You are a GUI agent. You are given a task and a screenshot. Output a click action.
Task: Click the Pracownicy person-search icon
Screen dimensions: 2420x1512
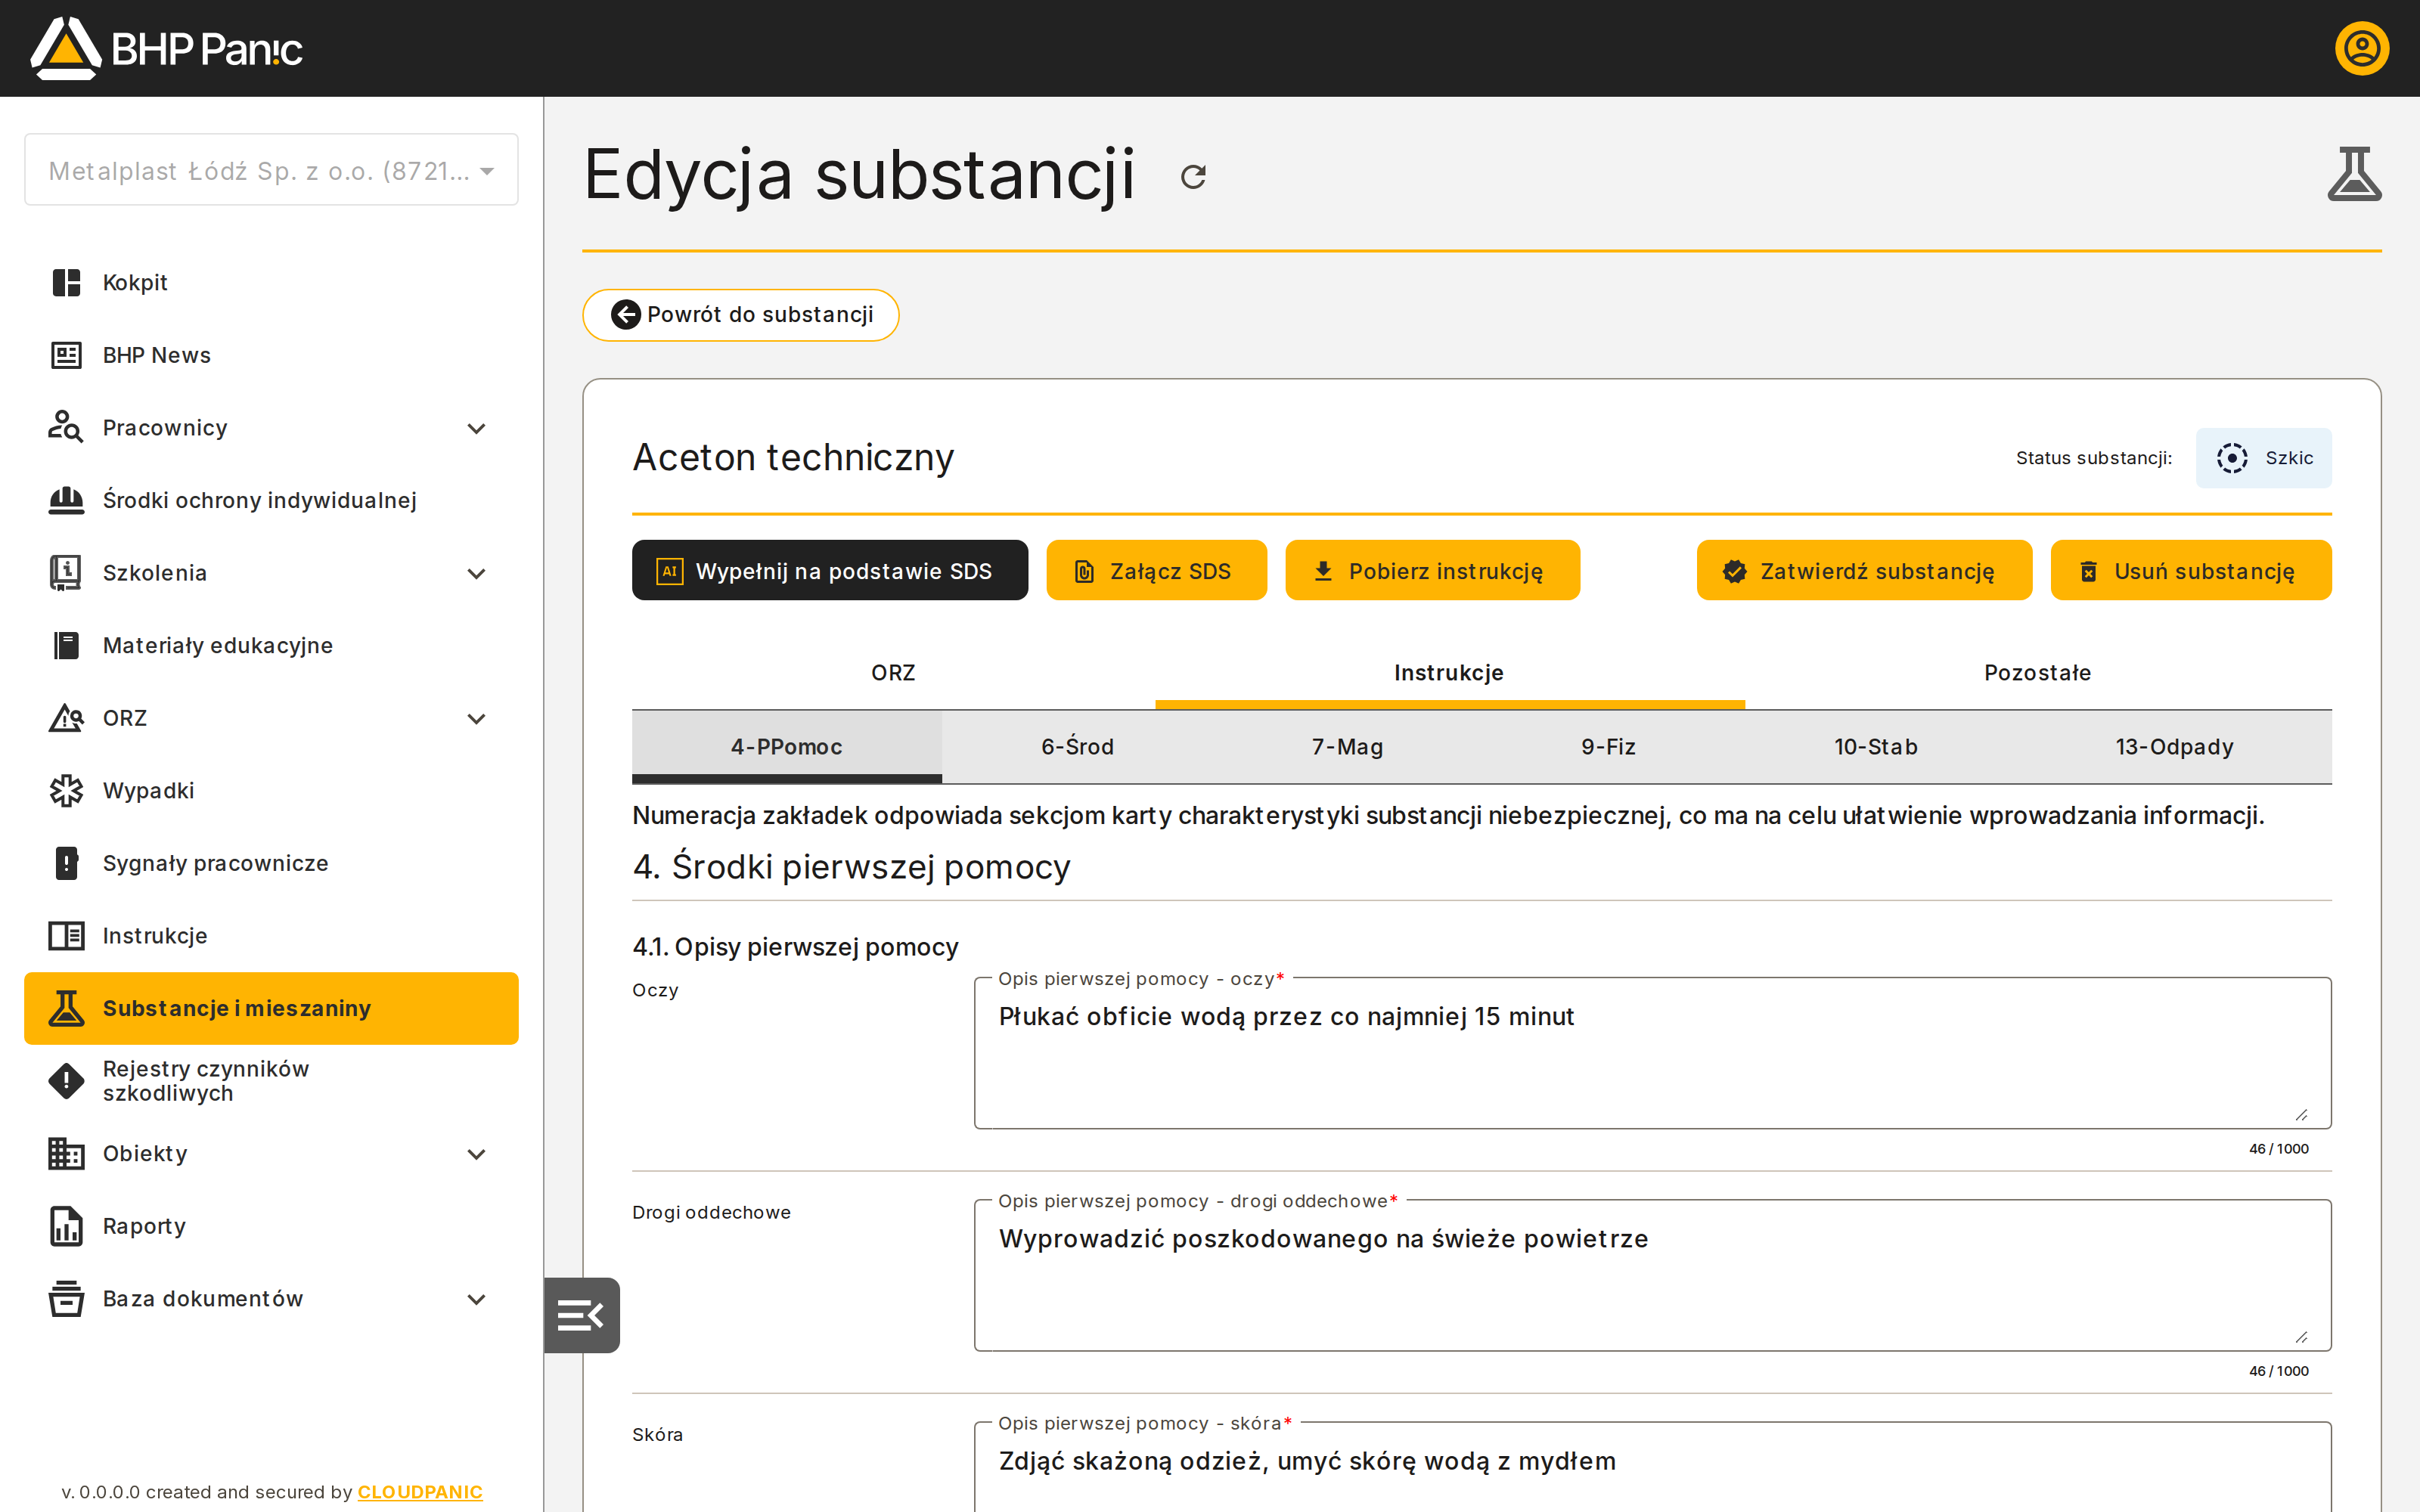pyautogui.click(x=66, y=428)
